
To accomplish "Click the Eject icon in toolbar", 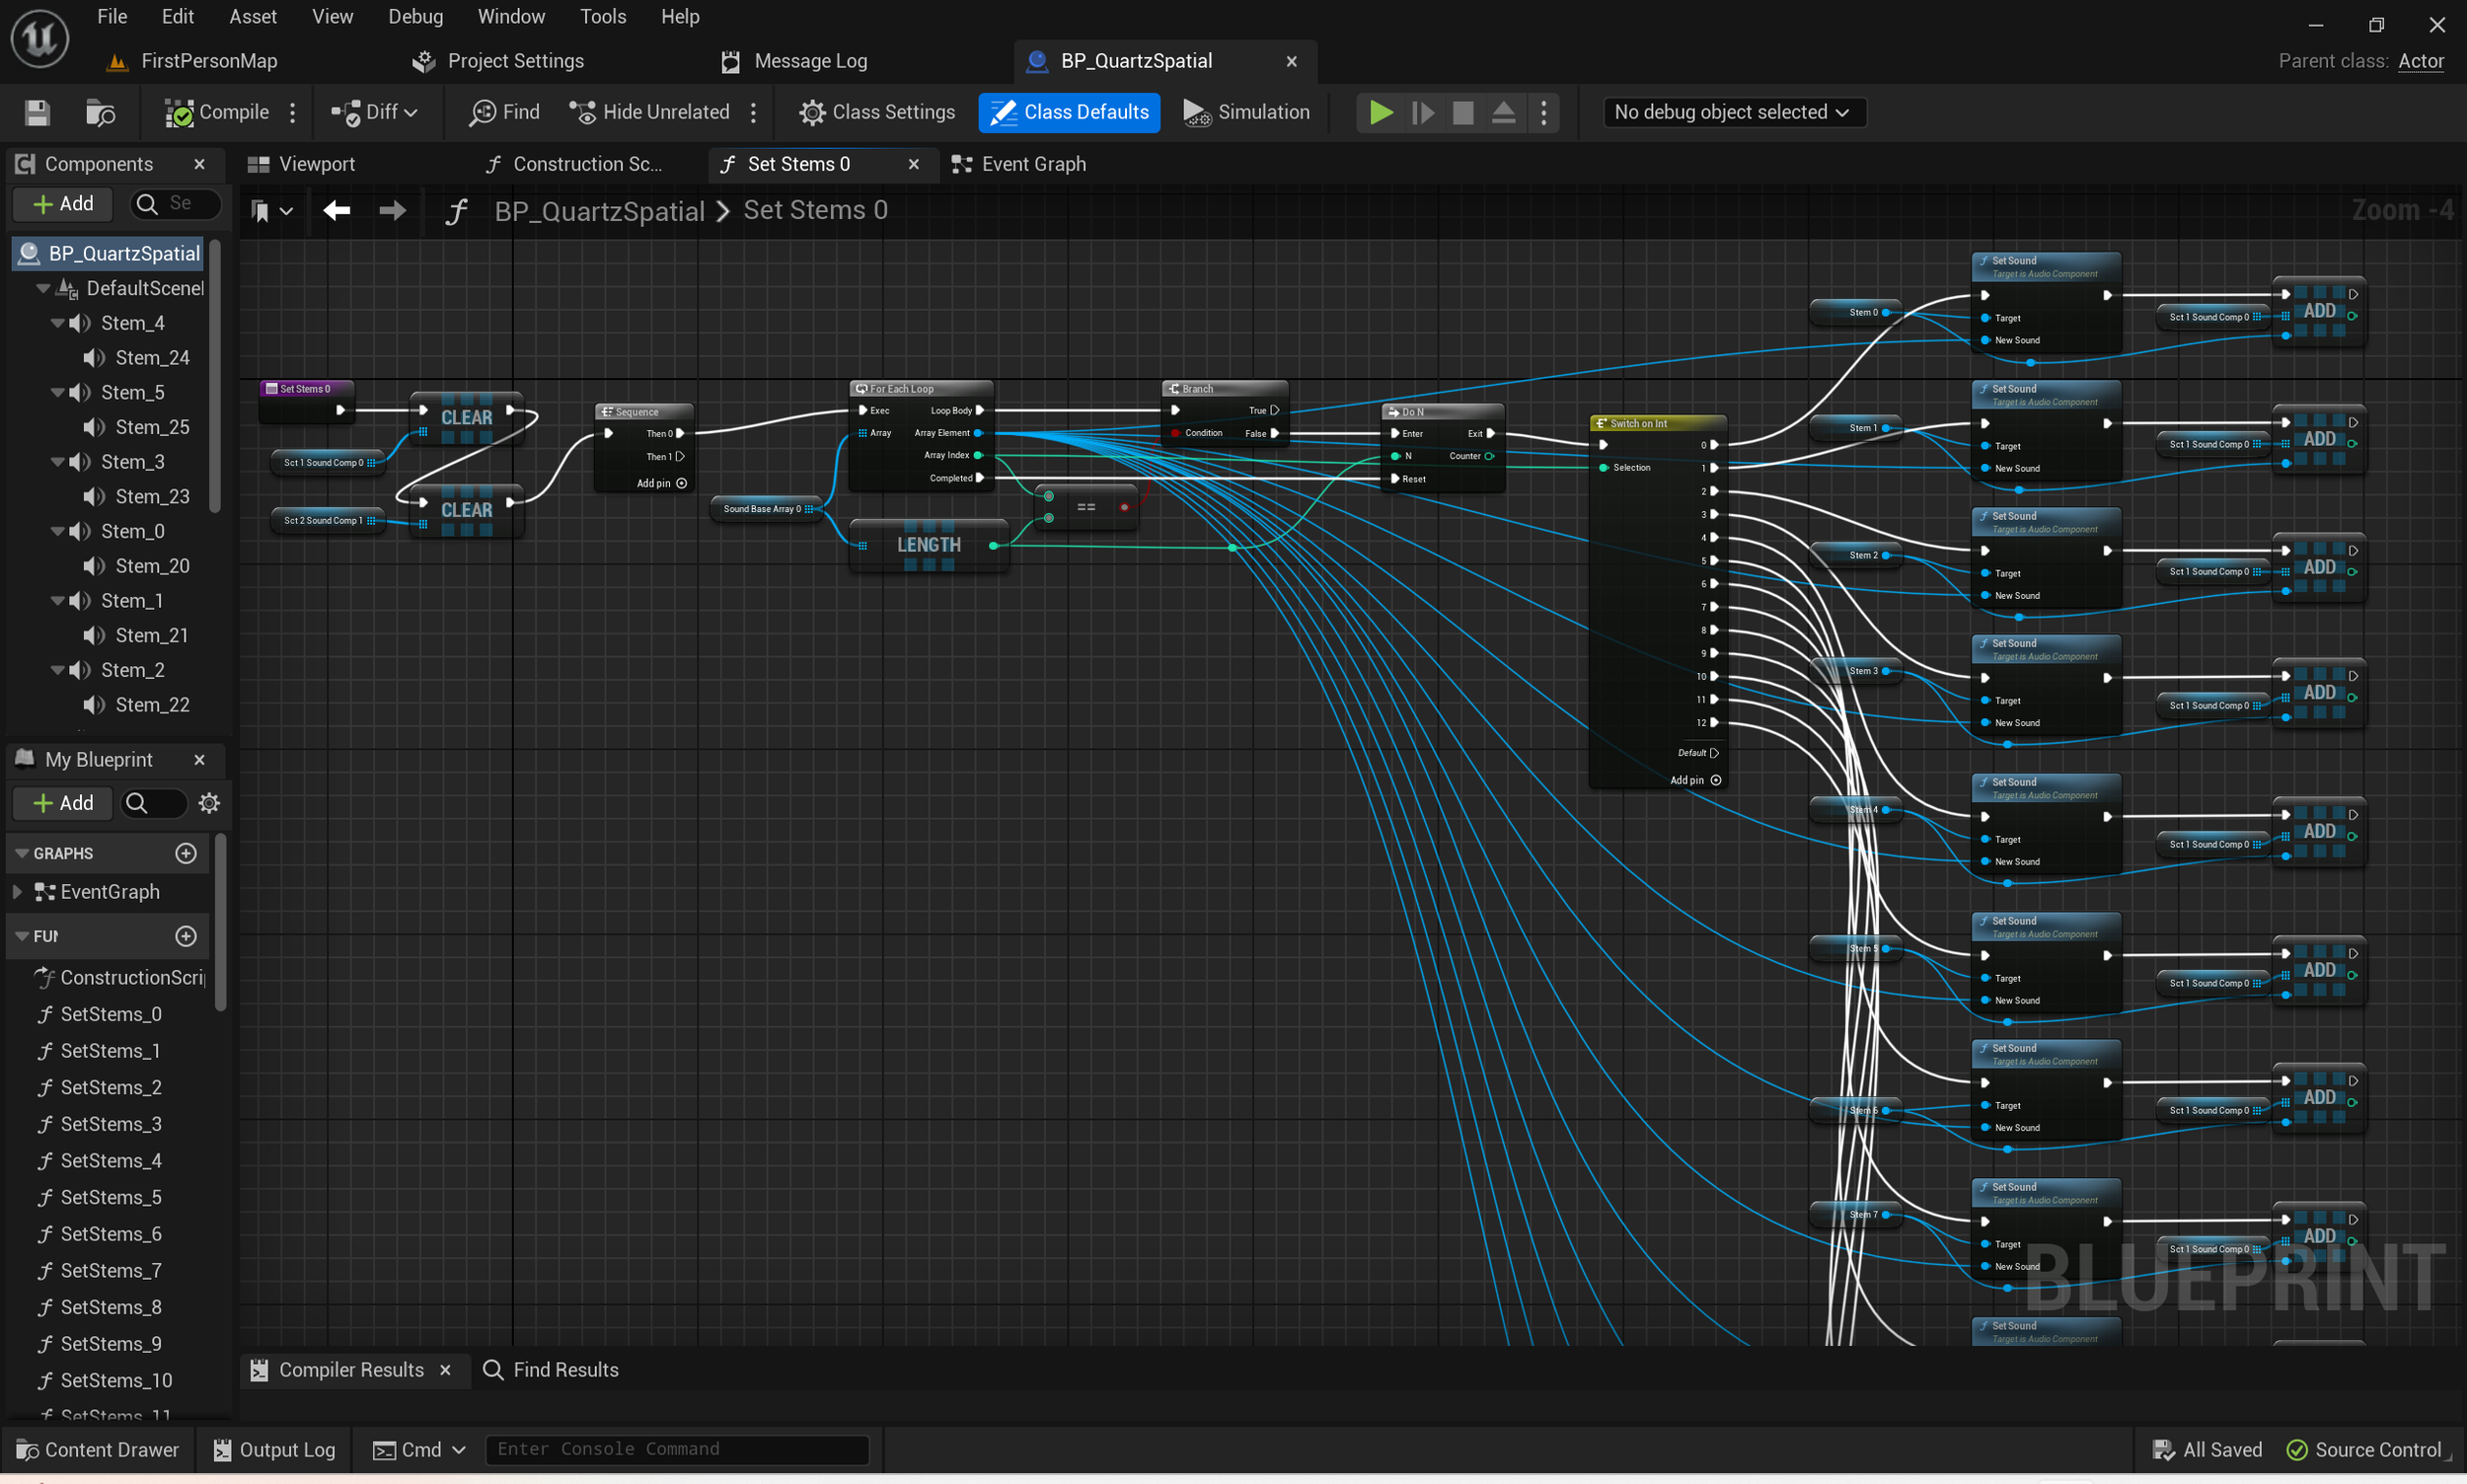I will tap(1503, 112).
